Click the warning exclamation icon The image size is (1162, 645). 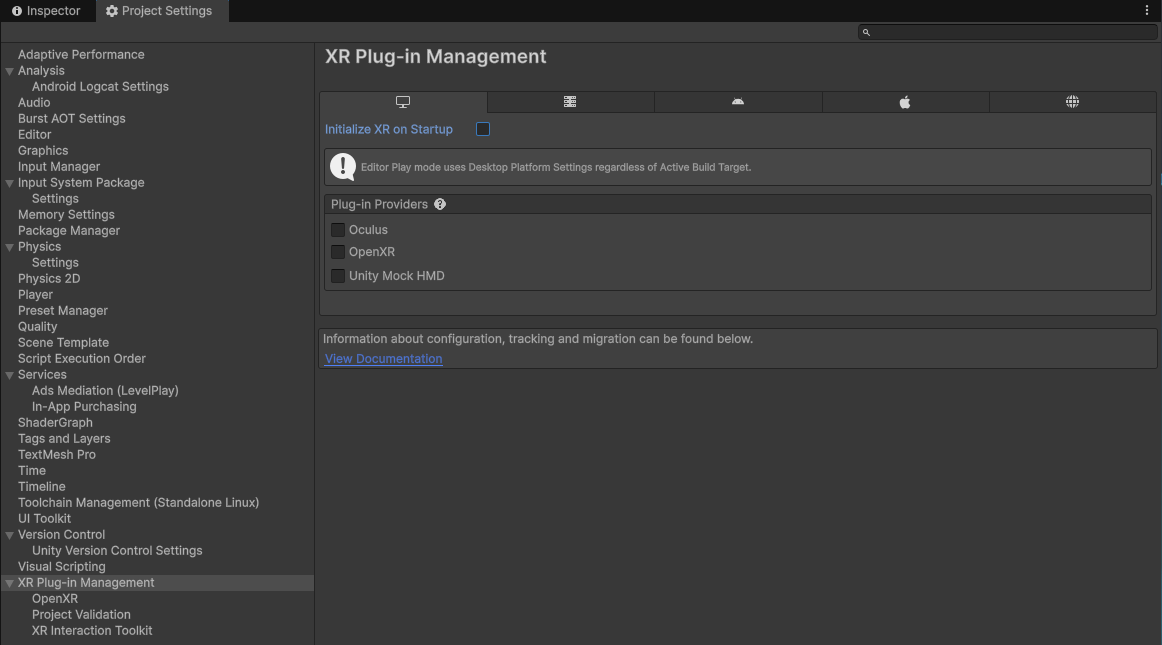pyautogui.click(x=342, y=167)
